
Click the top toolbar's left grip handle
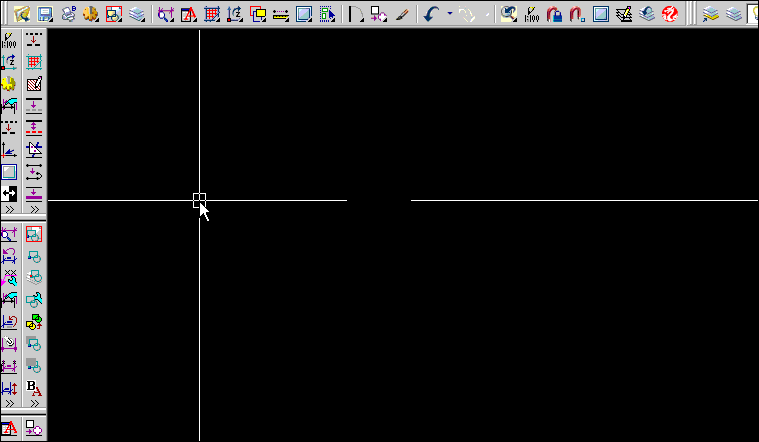point(4,14)
